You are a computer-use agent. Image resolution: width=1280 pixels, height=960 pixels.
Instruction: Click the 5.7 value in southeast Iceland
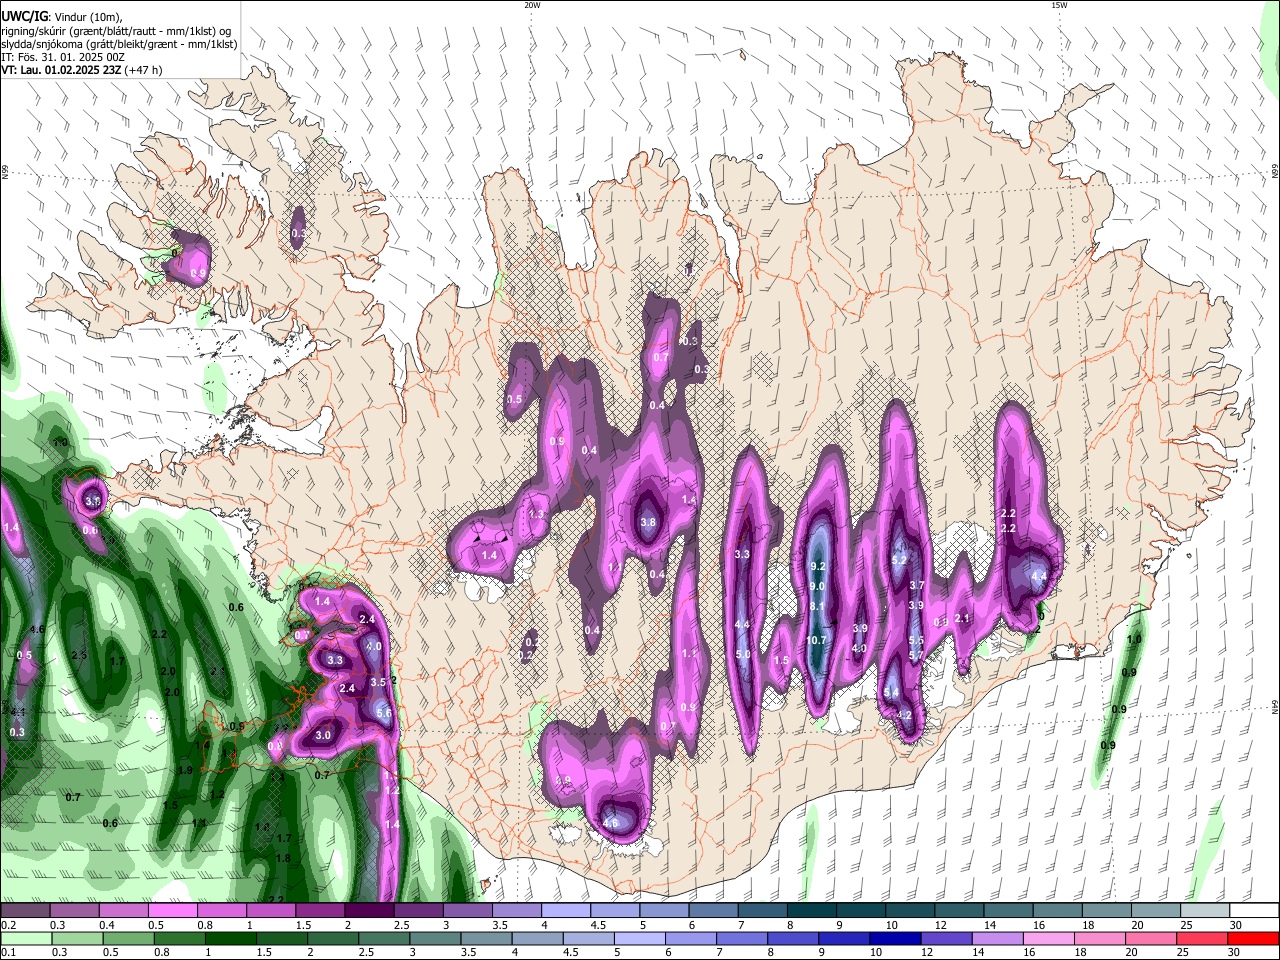[915, 655]
